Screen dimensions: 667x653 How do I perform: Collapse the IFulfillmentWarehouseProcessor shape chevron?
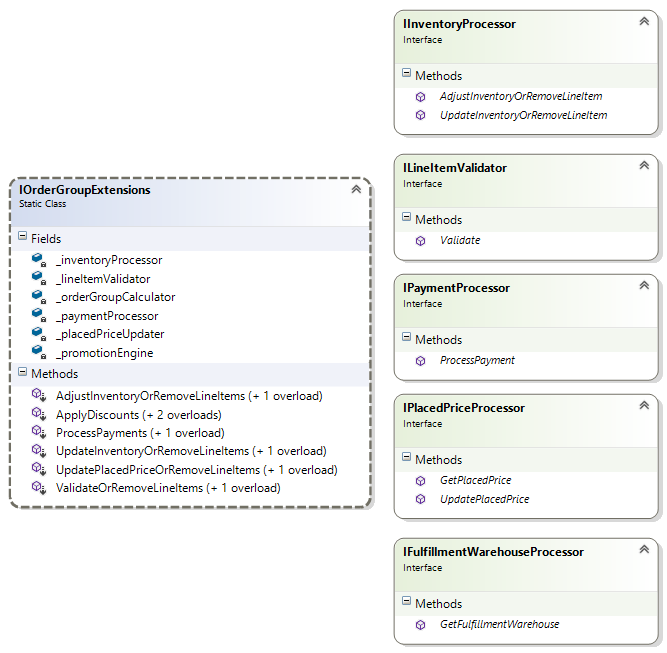pos(644,549)
